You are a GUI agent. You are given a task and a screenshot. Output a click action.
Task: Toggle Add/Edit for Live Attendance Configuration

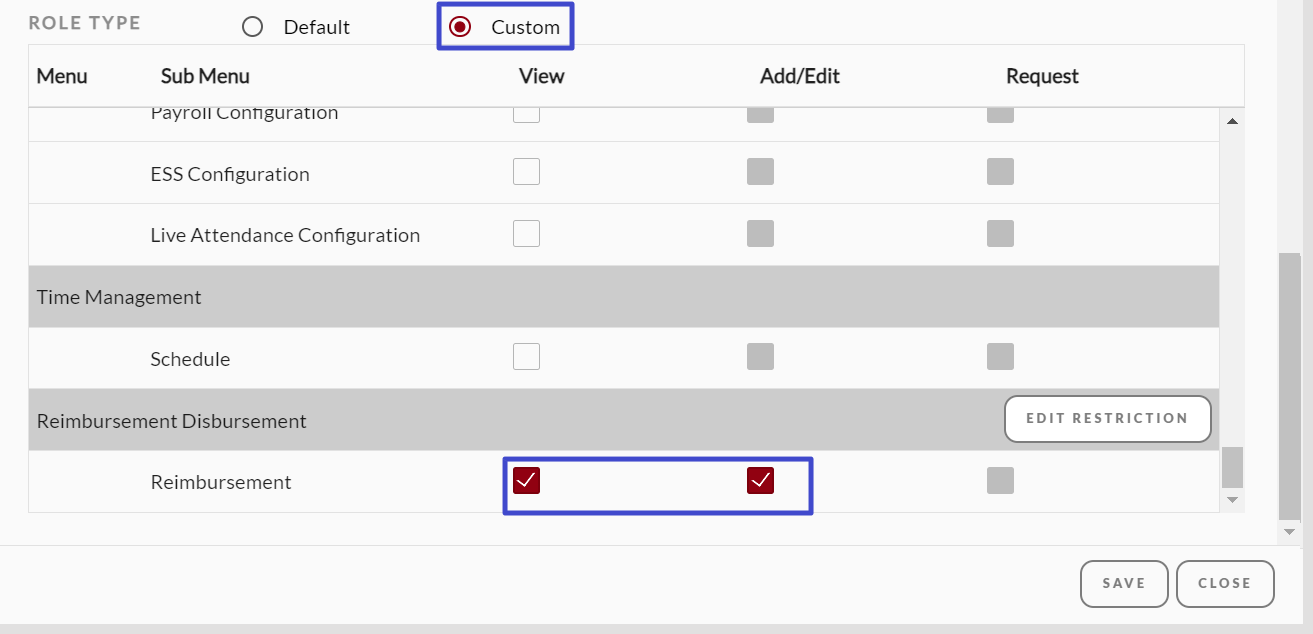(x=760, y=234)
